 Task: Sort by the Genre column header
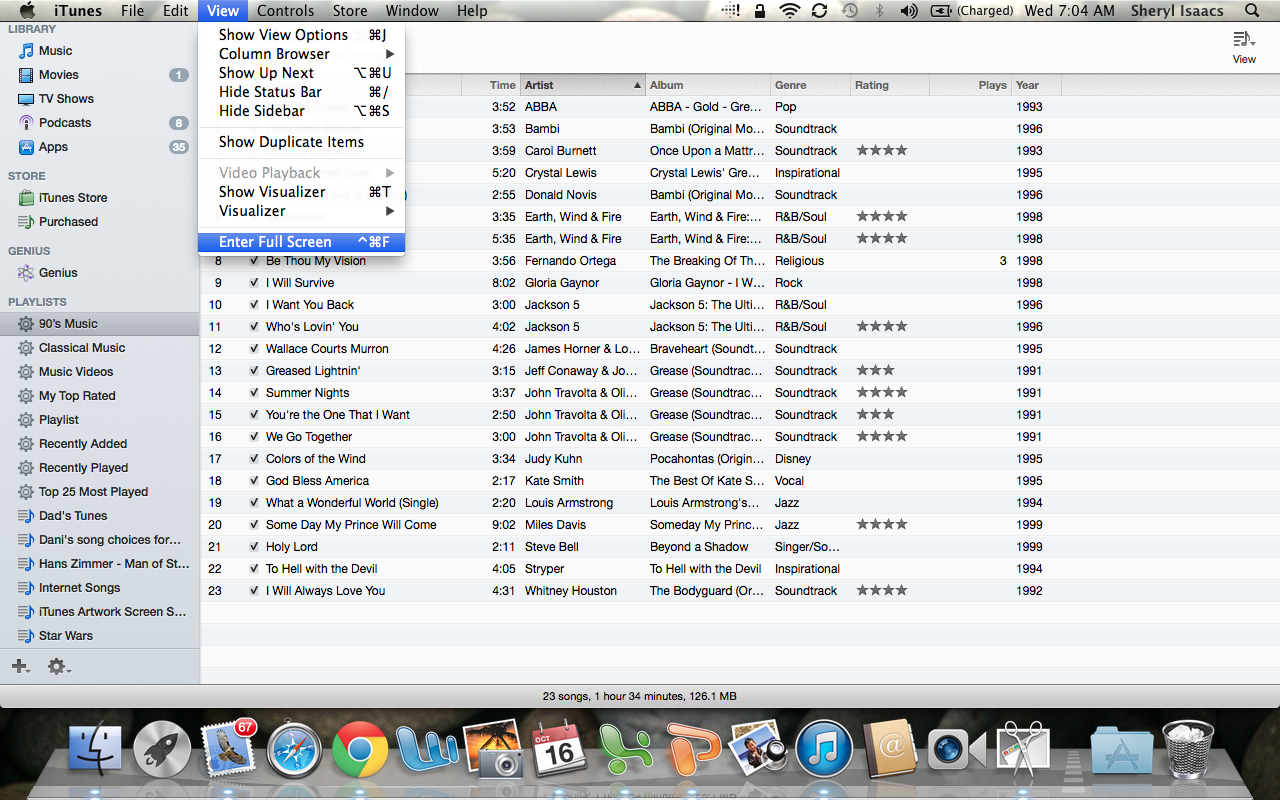pos(810,86)
